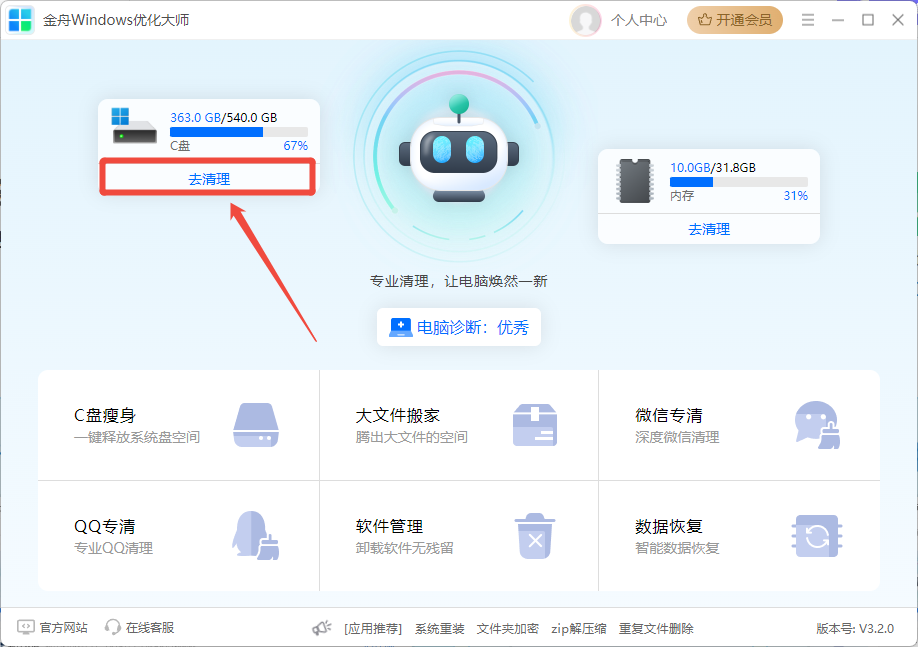918x647 pixels.
Task: Click the 智能数据恢复 subtitle
Action: pyautogui.click(x=677, y=549)
